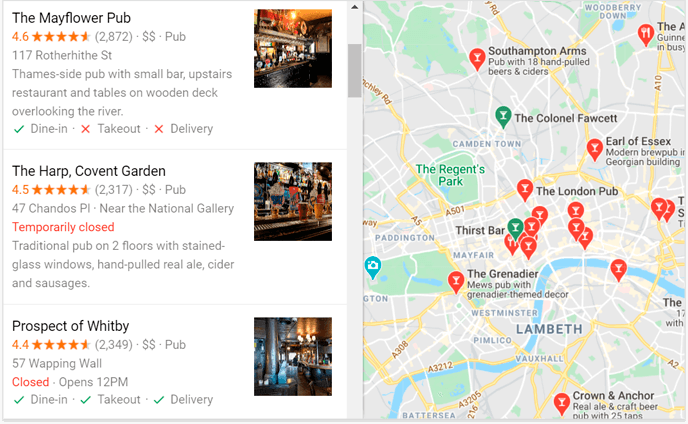The height and width of the screenshot is (424, 688).
Task: Click the Mayflower Pub star rating
Action: [x=61, y=36]
